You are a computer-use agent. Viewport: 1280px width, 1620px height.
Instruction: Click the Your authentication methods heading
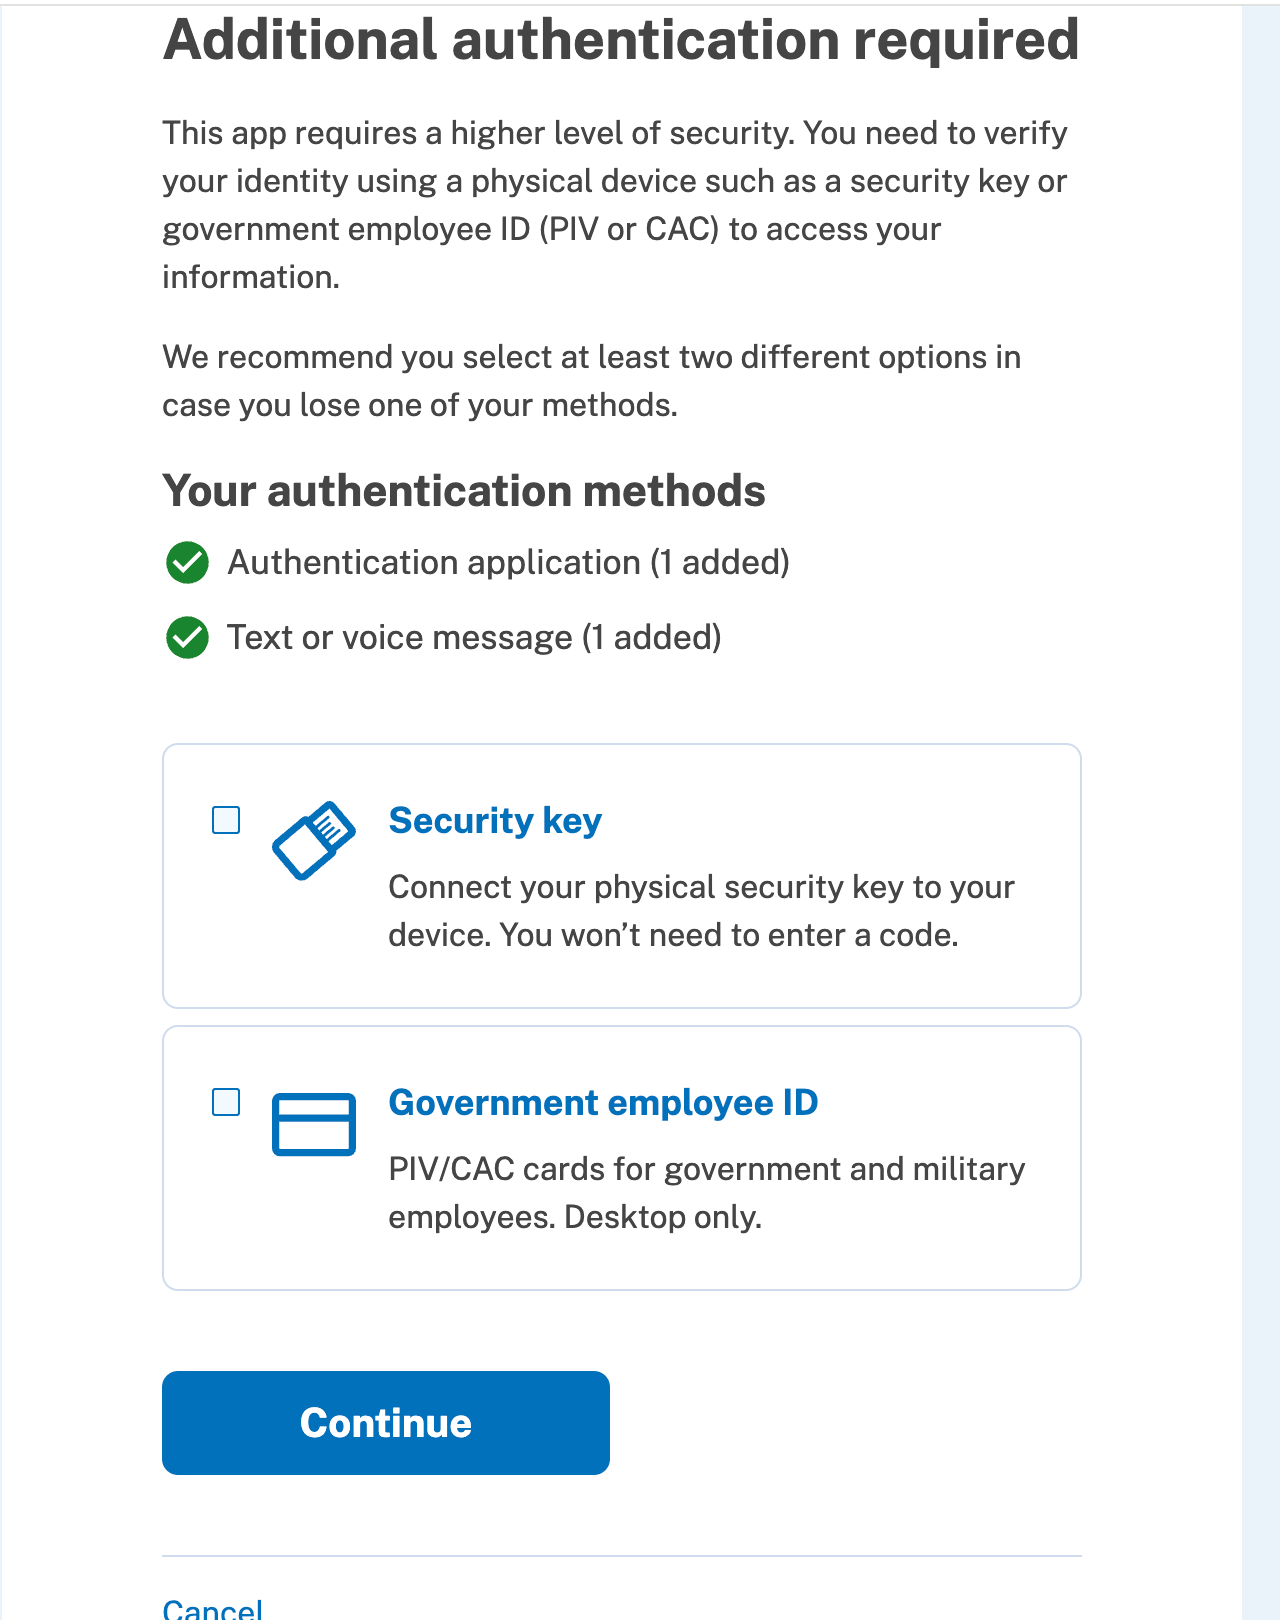[463, 491]
